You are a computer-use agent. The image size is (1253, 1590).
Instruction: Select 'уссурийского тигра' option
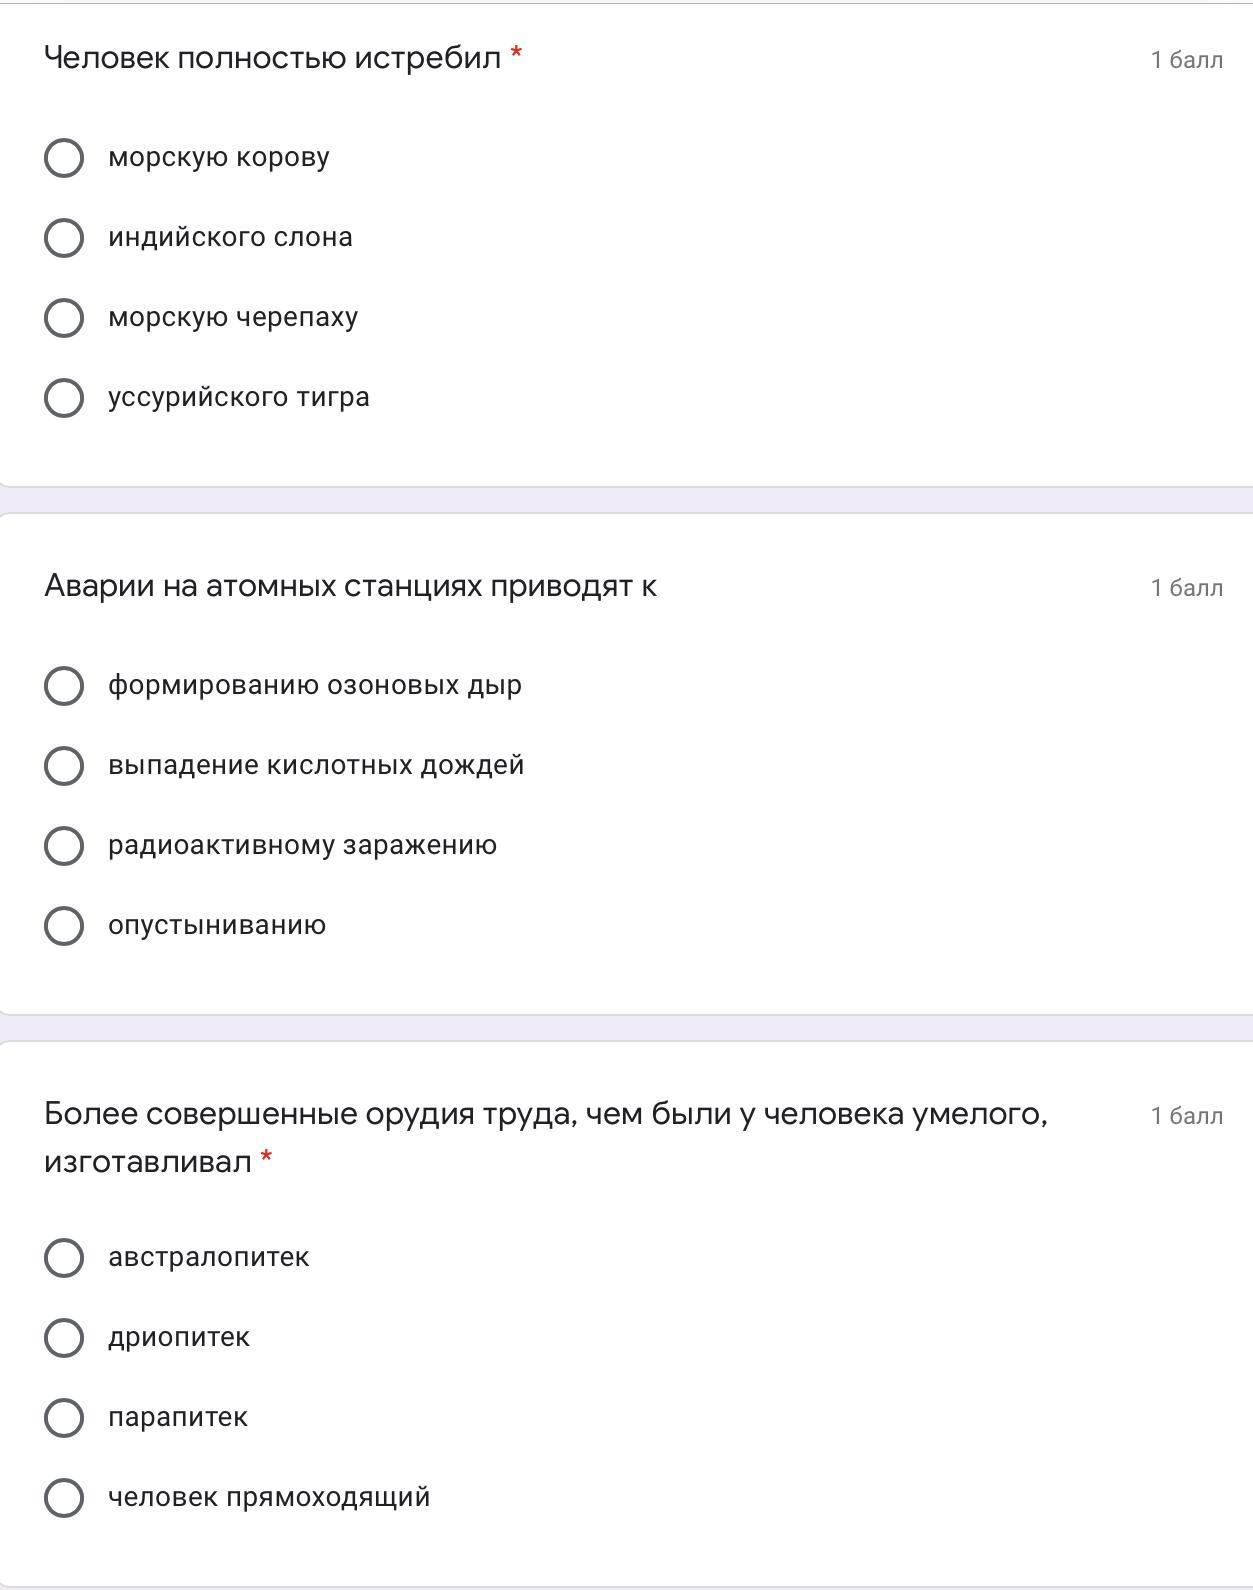64,398
